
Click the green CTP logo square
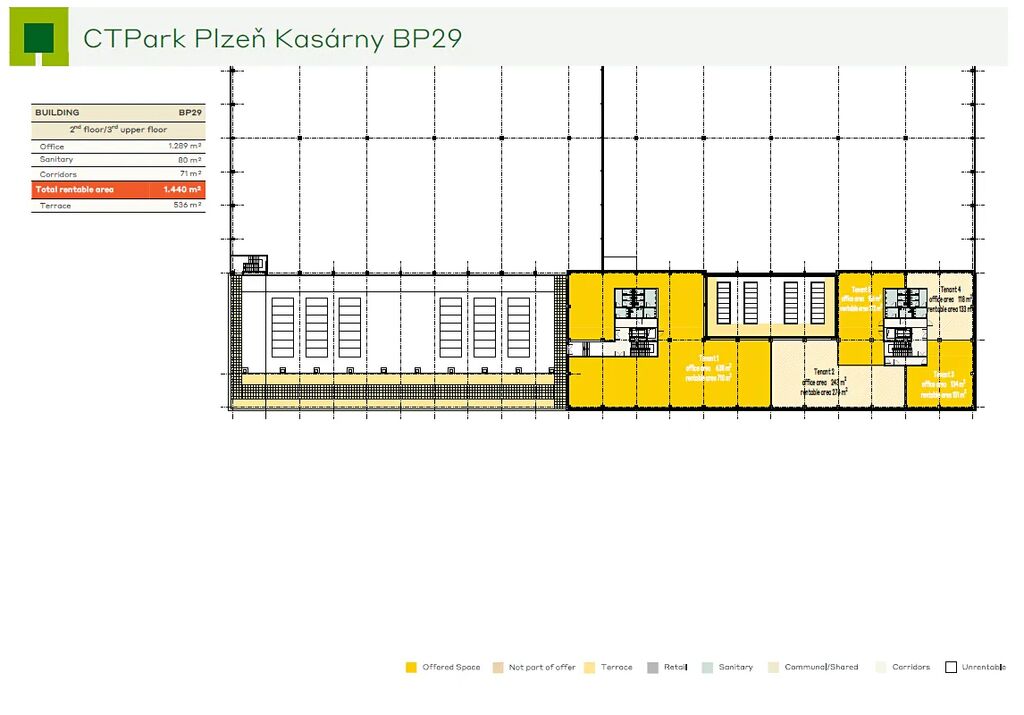[x=39, y=37]
